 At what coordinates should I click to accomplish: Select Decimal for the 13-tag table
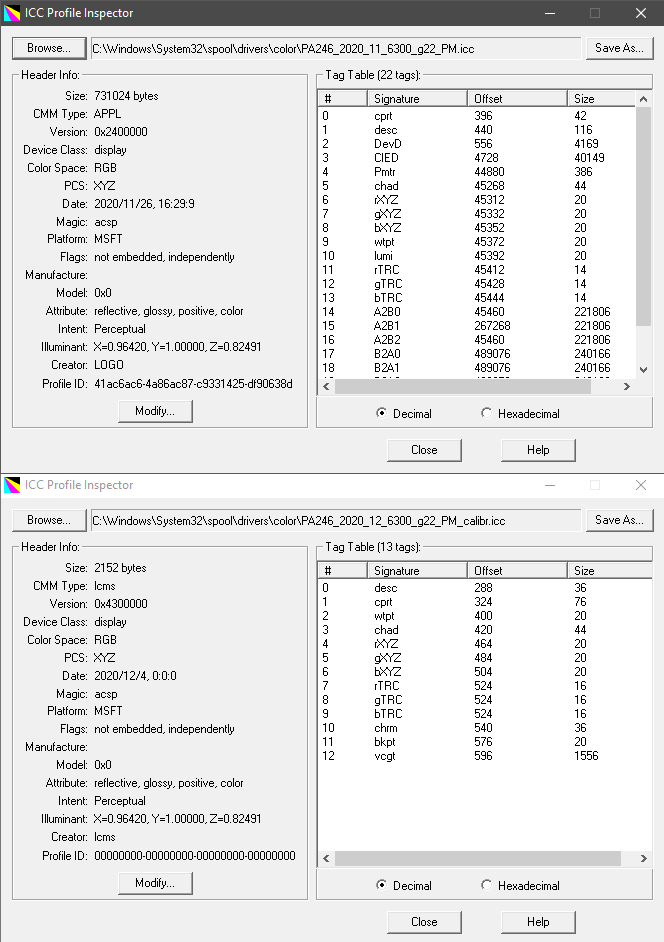tap(382, 885)
